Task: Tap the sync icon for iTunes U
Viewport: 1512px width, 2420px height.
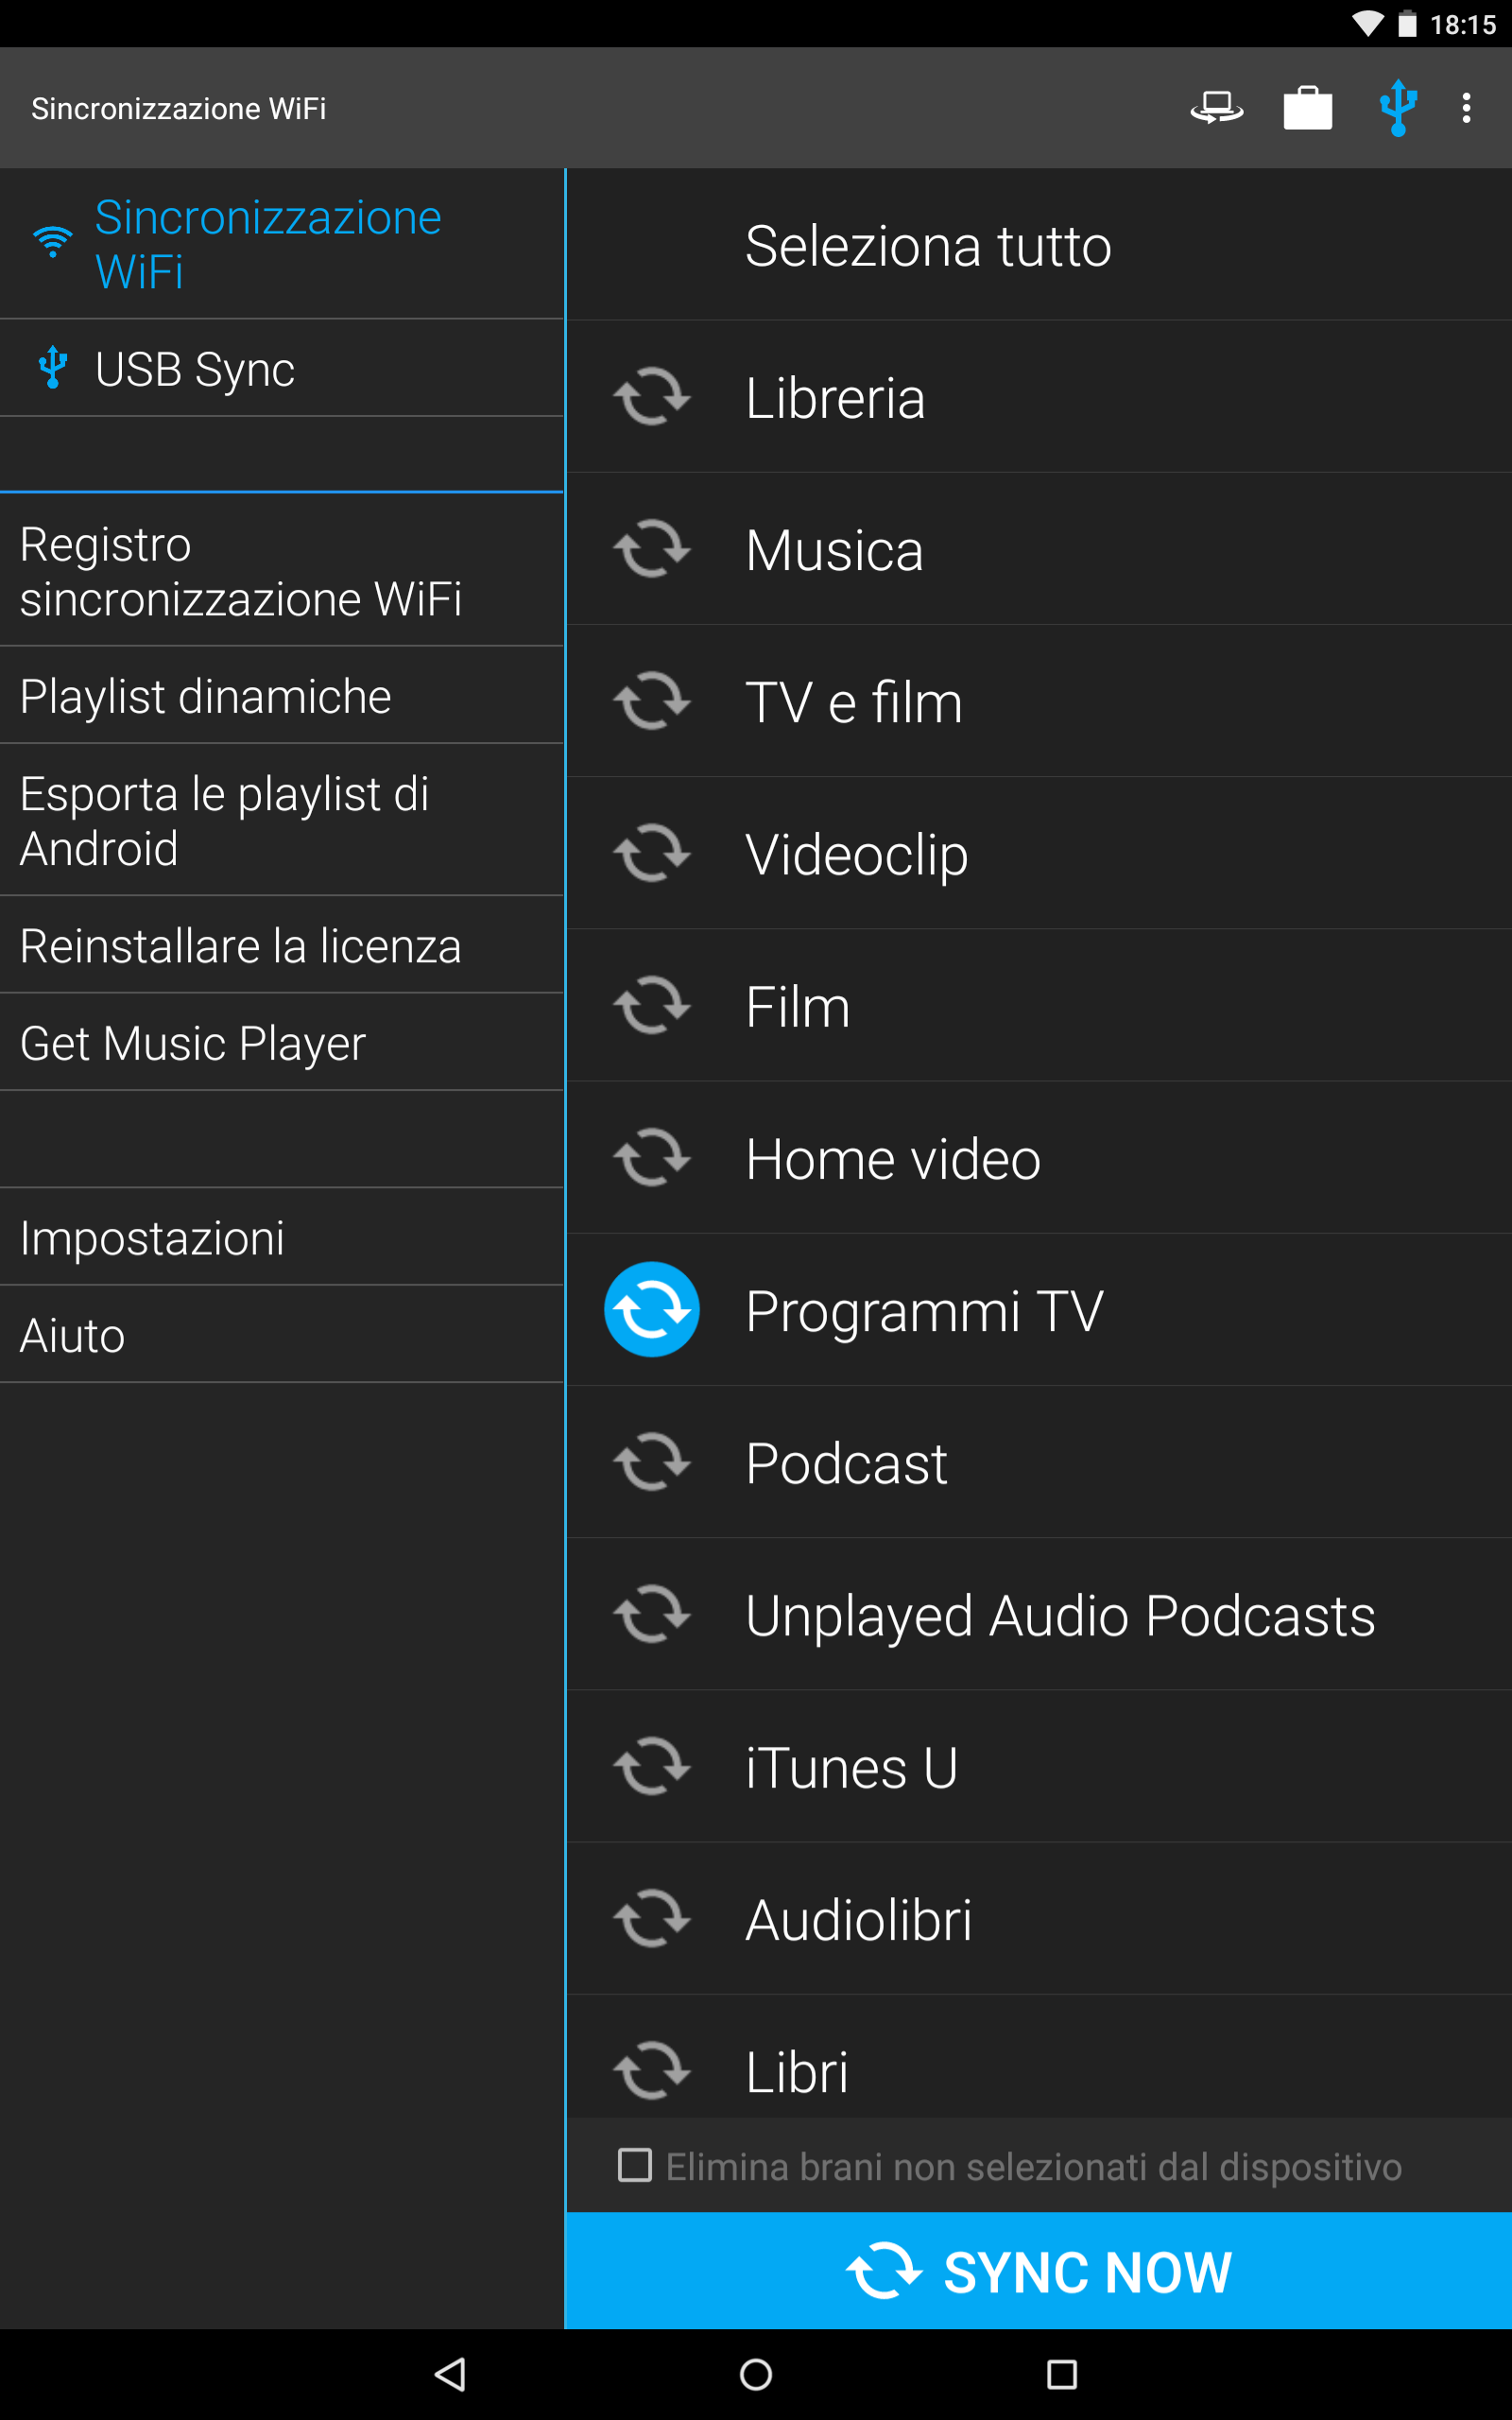Action: point(652,1766)
